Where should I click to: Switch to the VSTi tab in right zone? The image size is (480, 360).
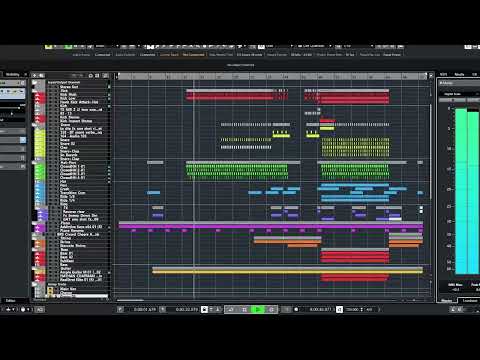point(444,74)
